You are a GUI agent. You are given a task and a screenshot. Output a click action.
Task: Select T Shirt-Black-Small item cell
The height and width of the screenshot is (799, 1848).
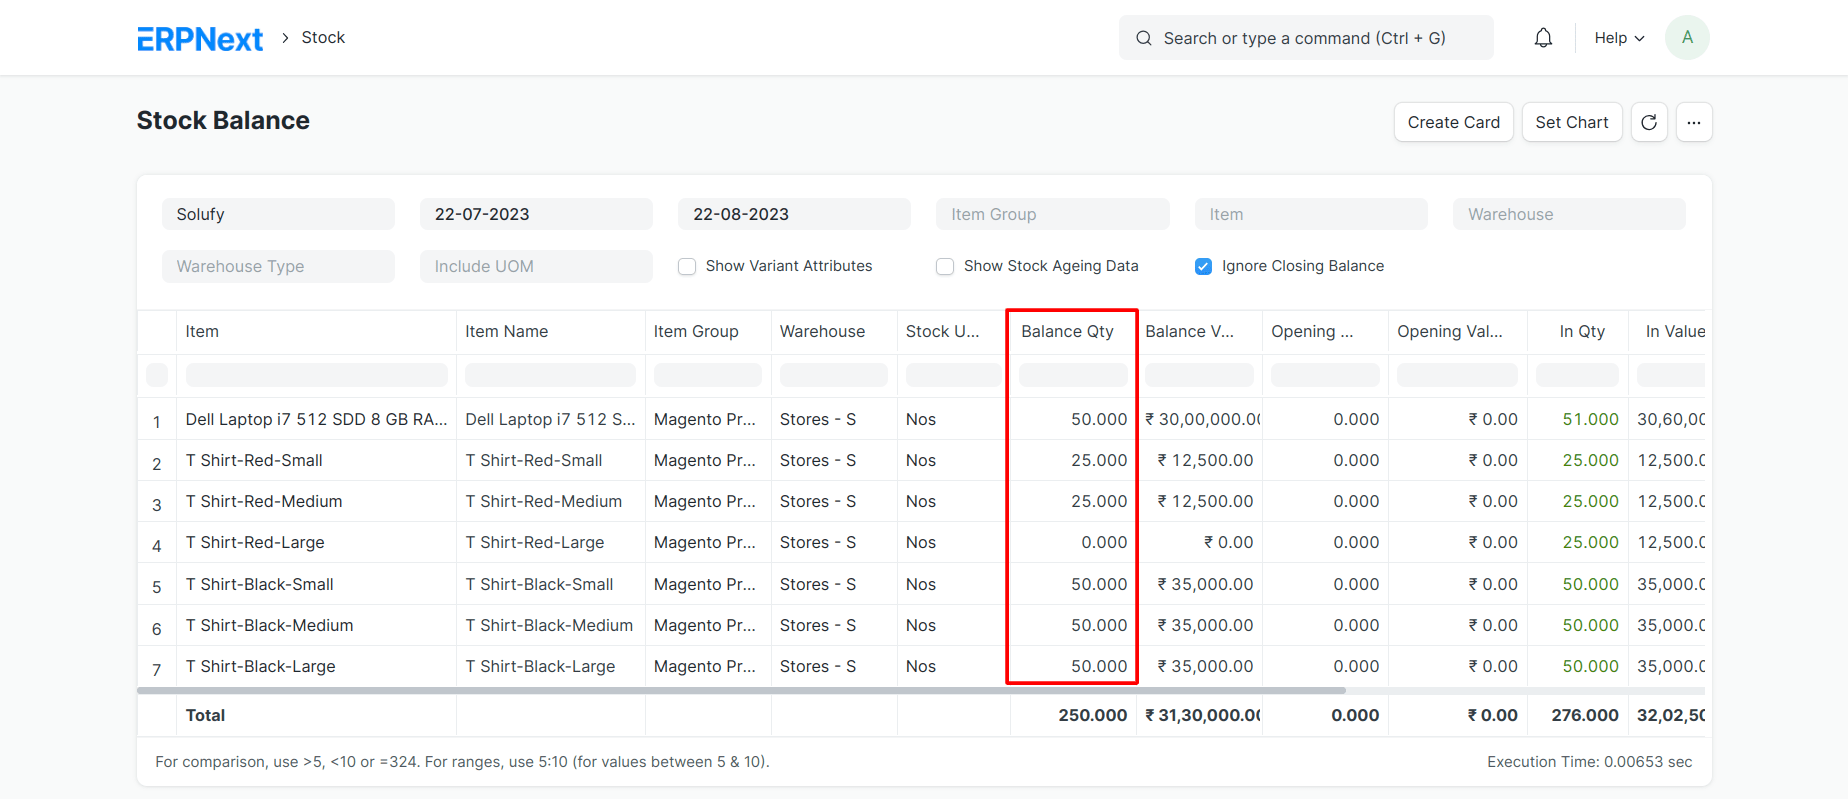point(316,585)
